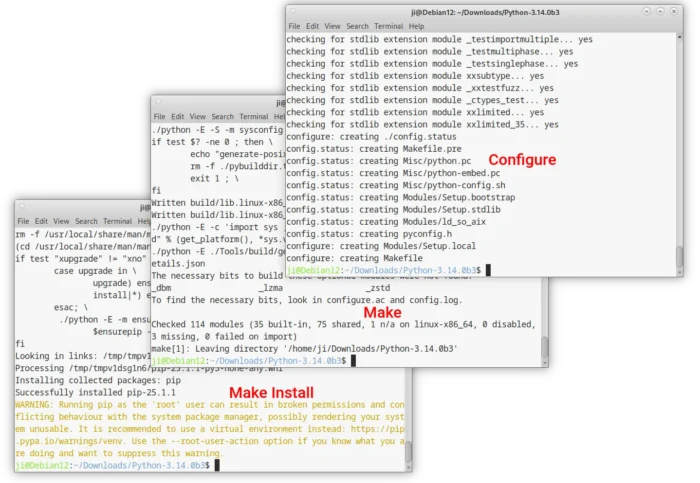Screen dimensions: 700x483
Task: Click 'configure: creating ./config.status' line
Action: (x=371, y=137)
